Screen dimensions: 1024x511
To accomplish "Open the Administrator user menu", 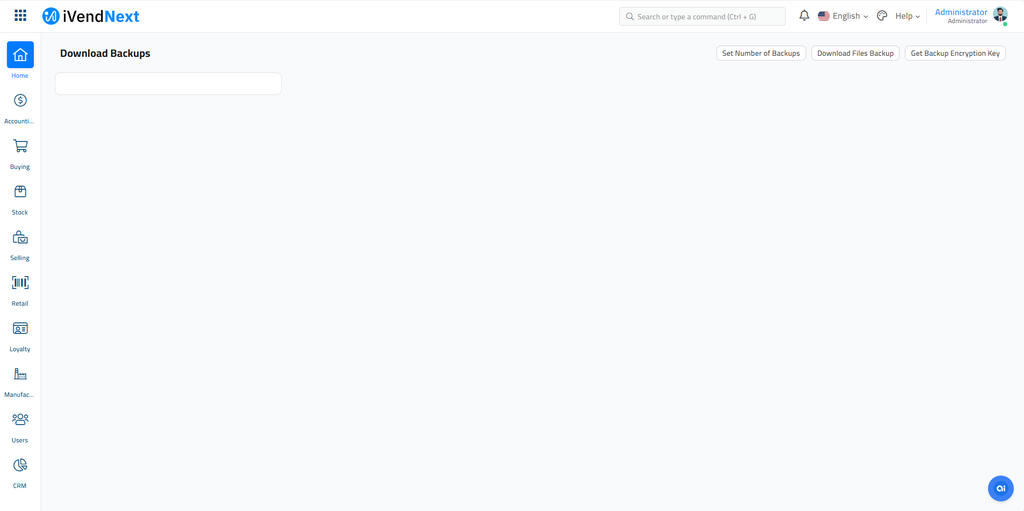I will (x=961, y=16).
